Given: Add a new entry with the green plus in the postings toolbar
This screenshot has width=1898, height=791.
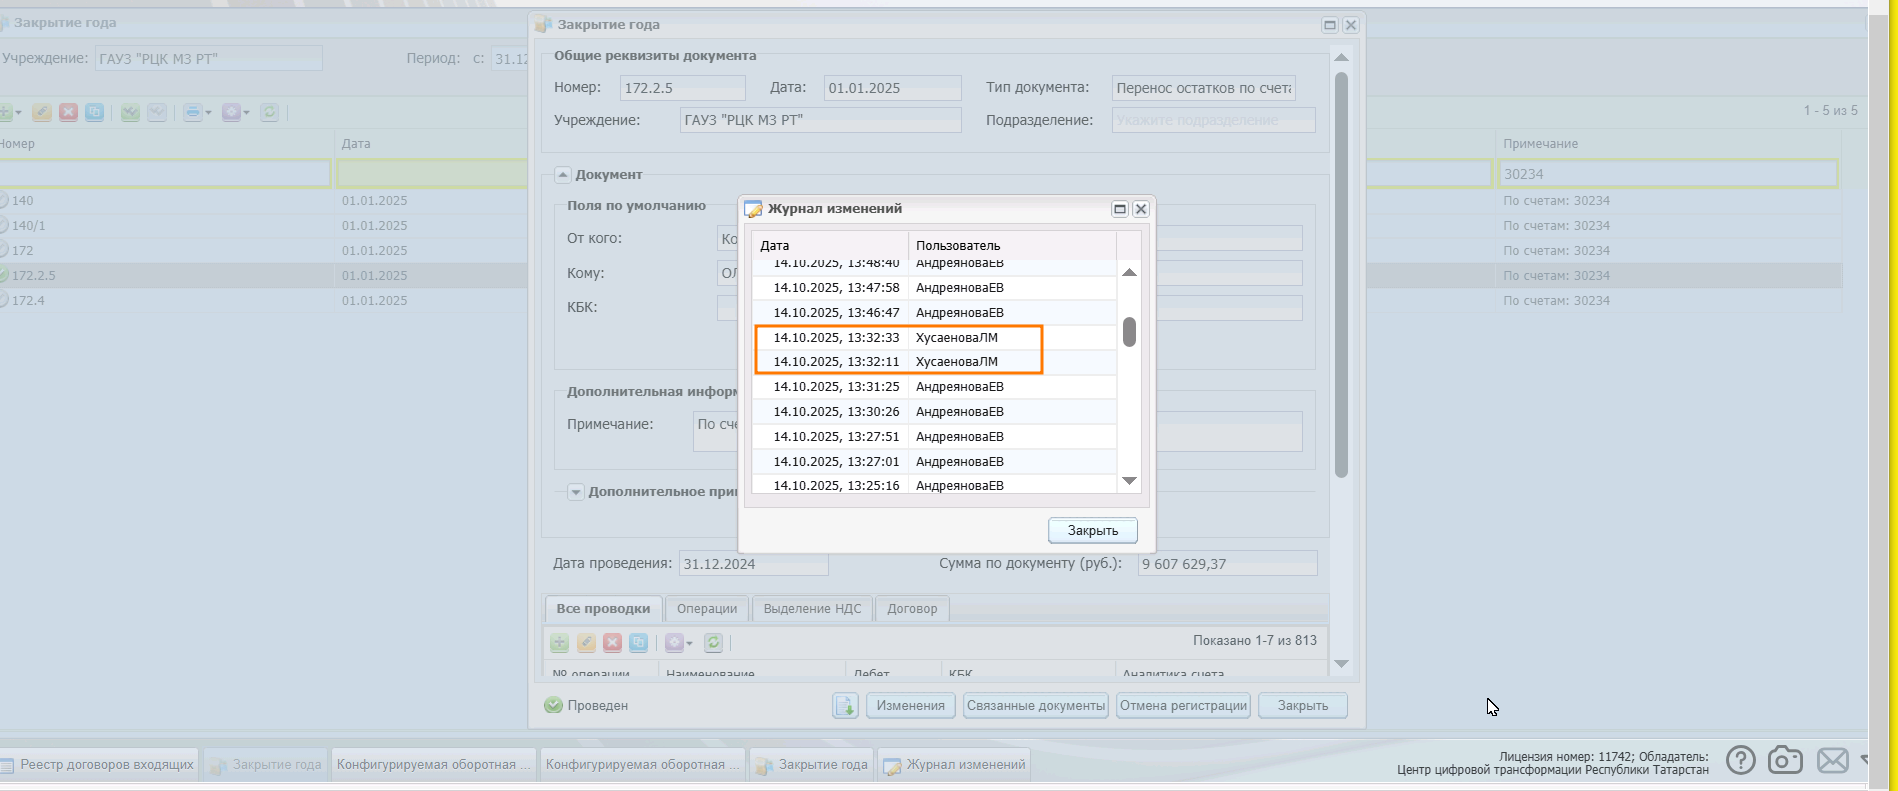Looking at the screenshot, I should point(560,643).
